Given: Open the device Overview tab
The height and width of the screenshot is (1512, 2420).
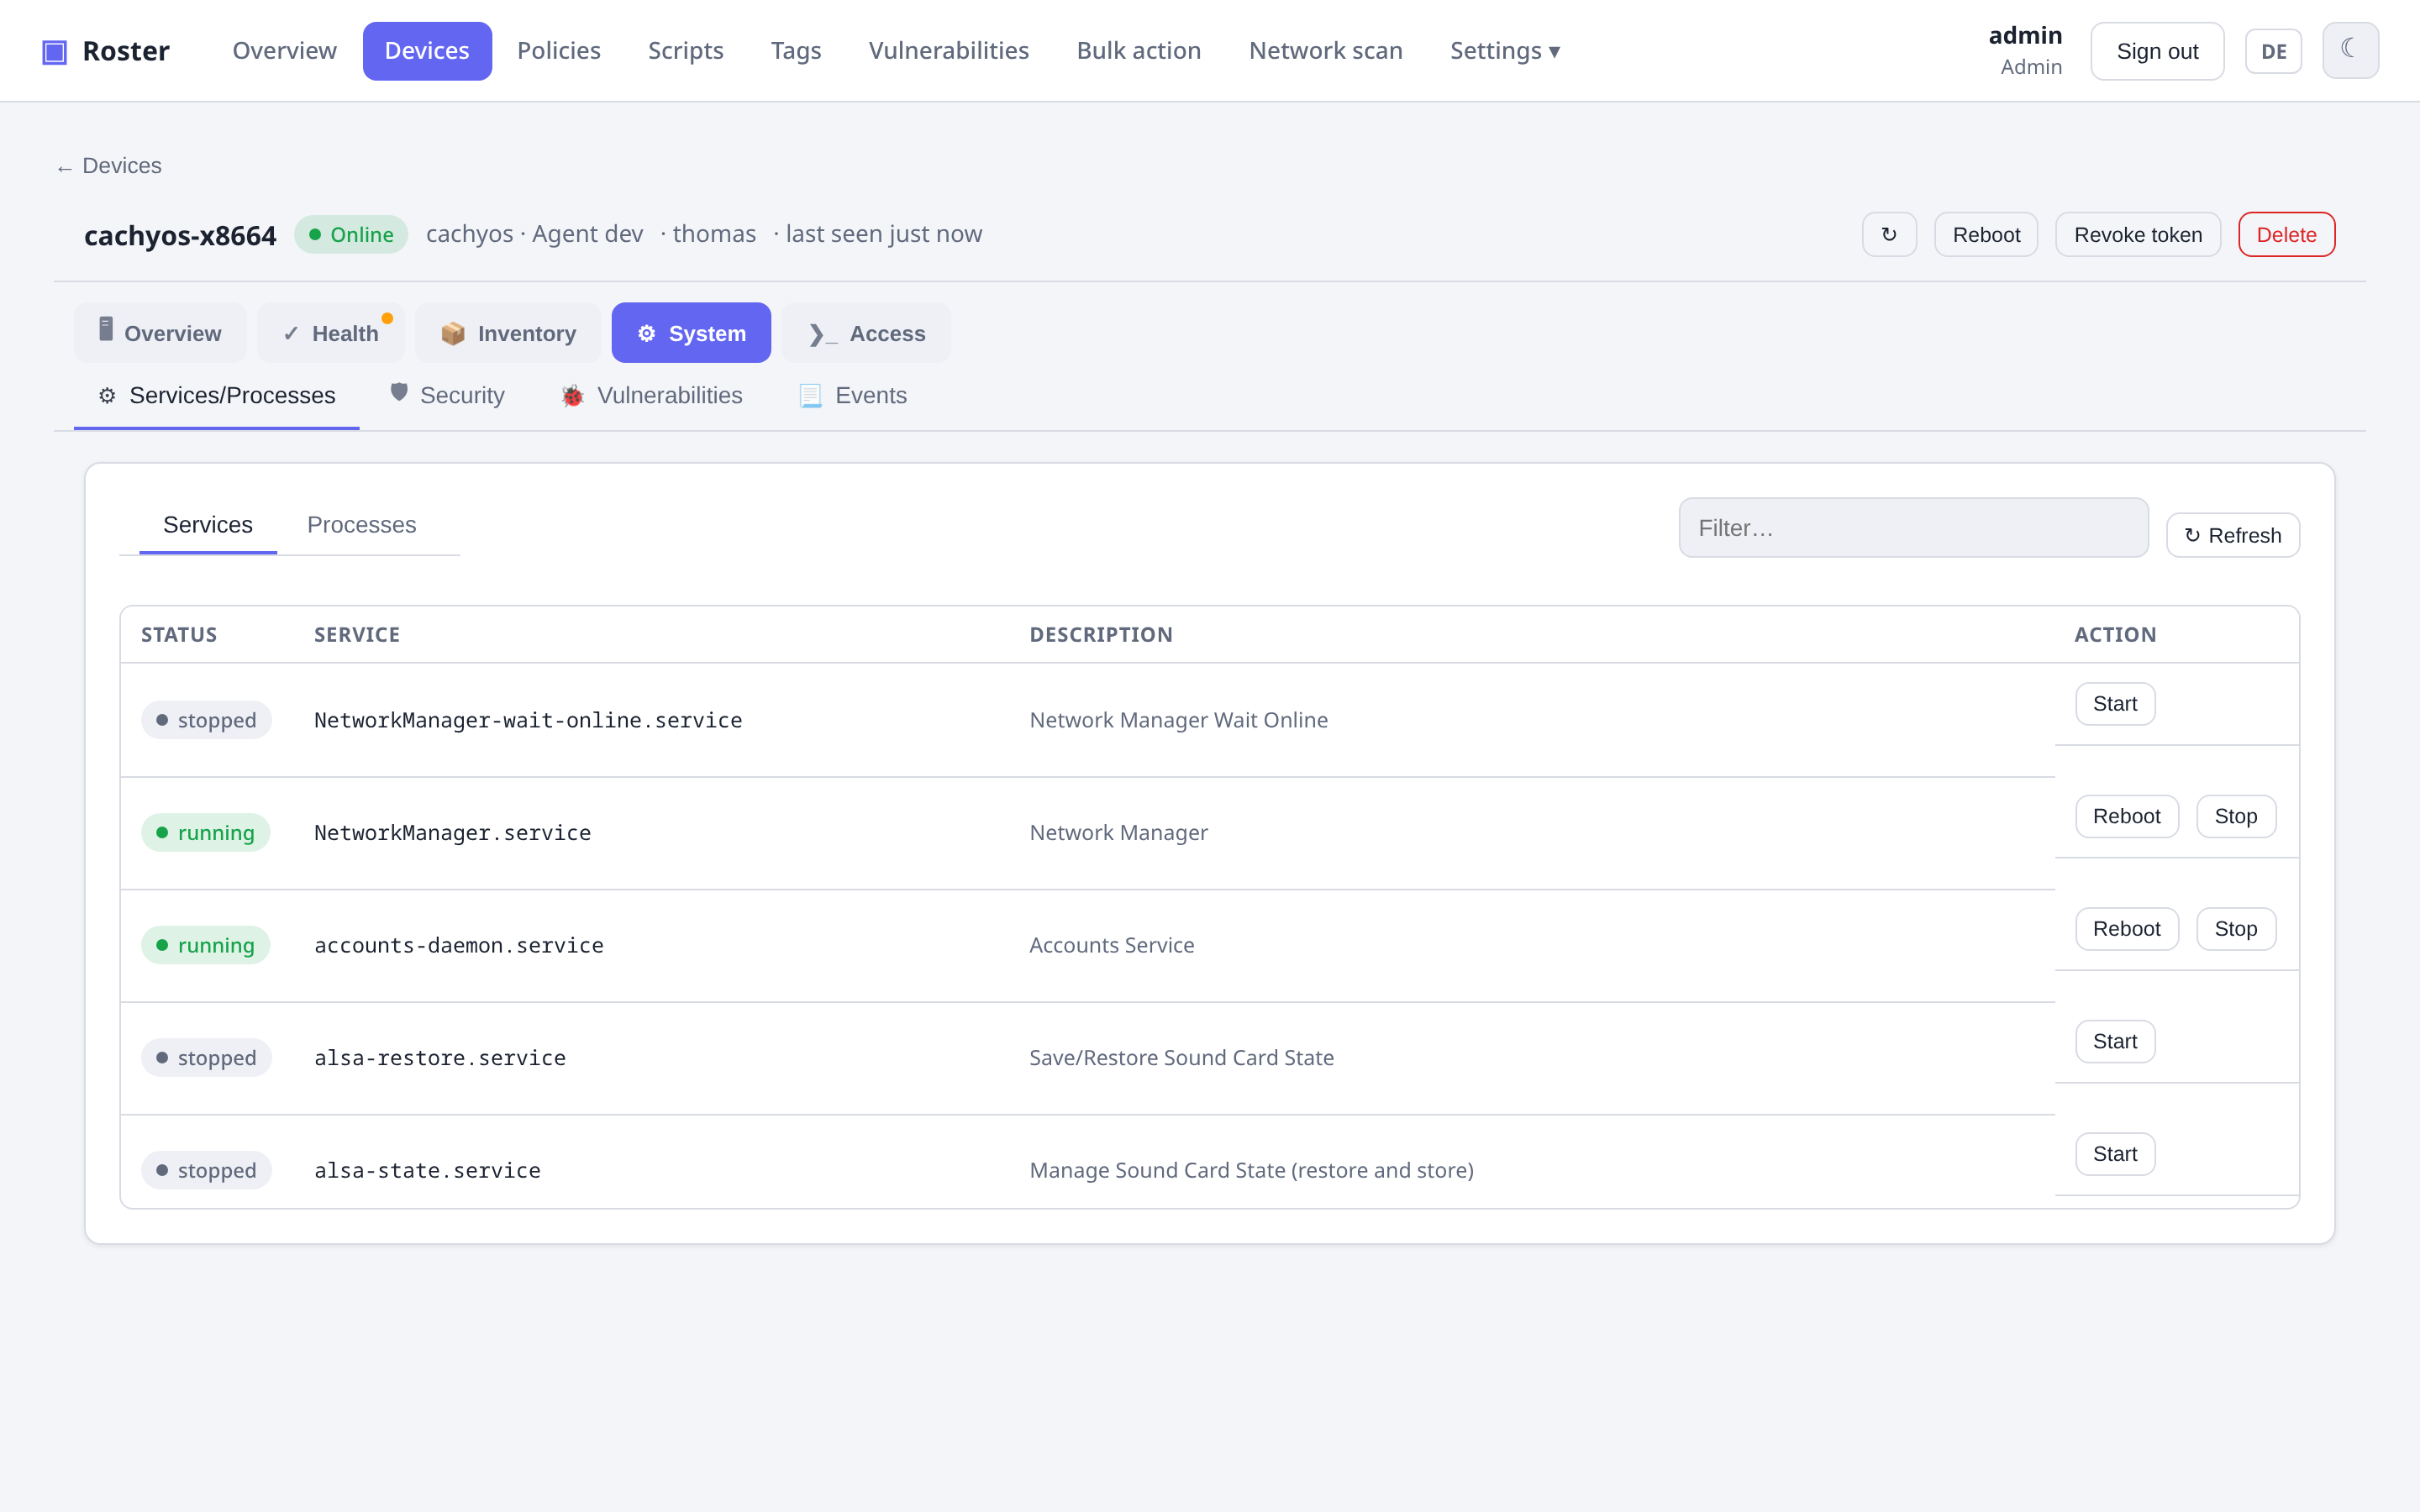Looking at the screenshot, I should pos(160,333).
